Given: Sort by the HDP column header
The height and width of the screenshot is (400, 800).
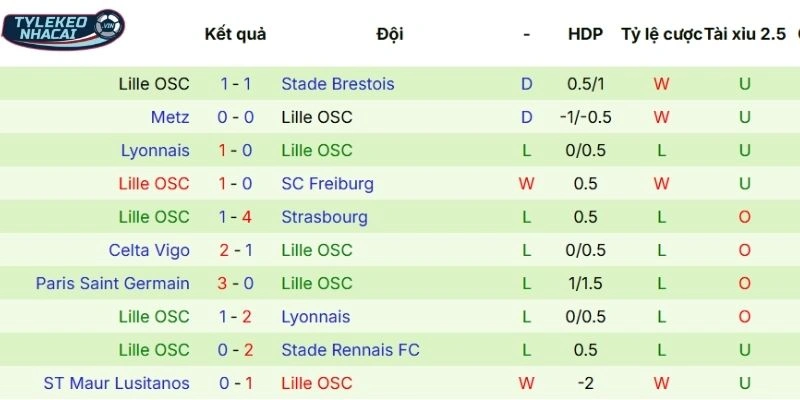Looking at the screenshot, I should click(585, 34).
